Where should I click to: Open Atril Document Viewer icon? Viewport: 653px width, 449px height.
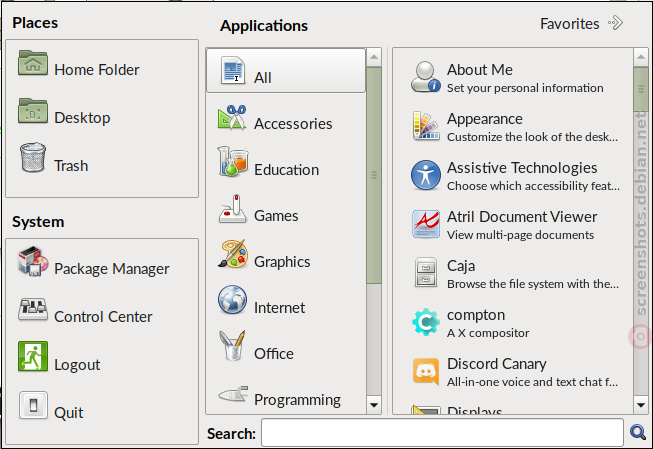(426, 224)
